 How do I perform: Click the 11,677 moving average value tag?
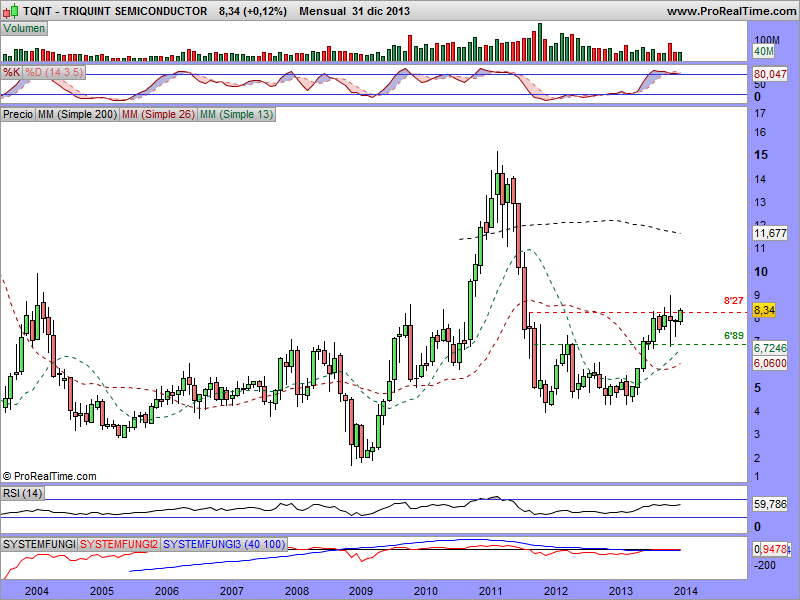pyautogui.click(x=770, y=233)
